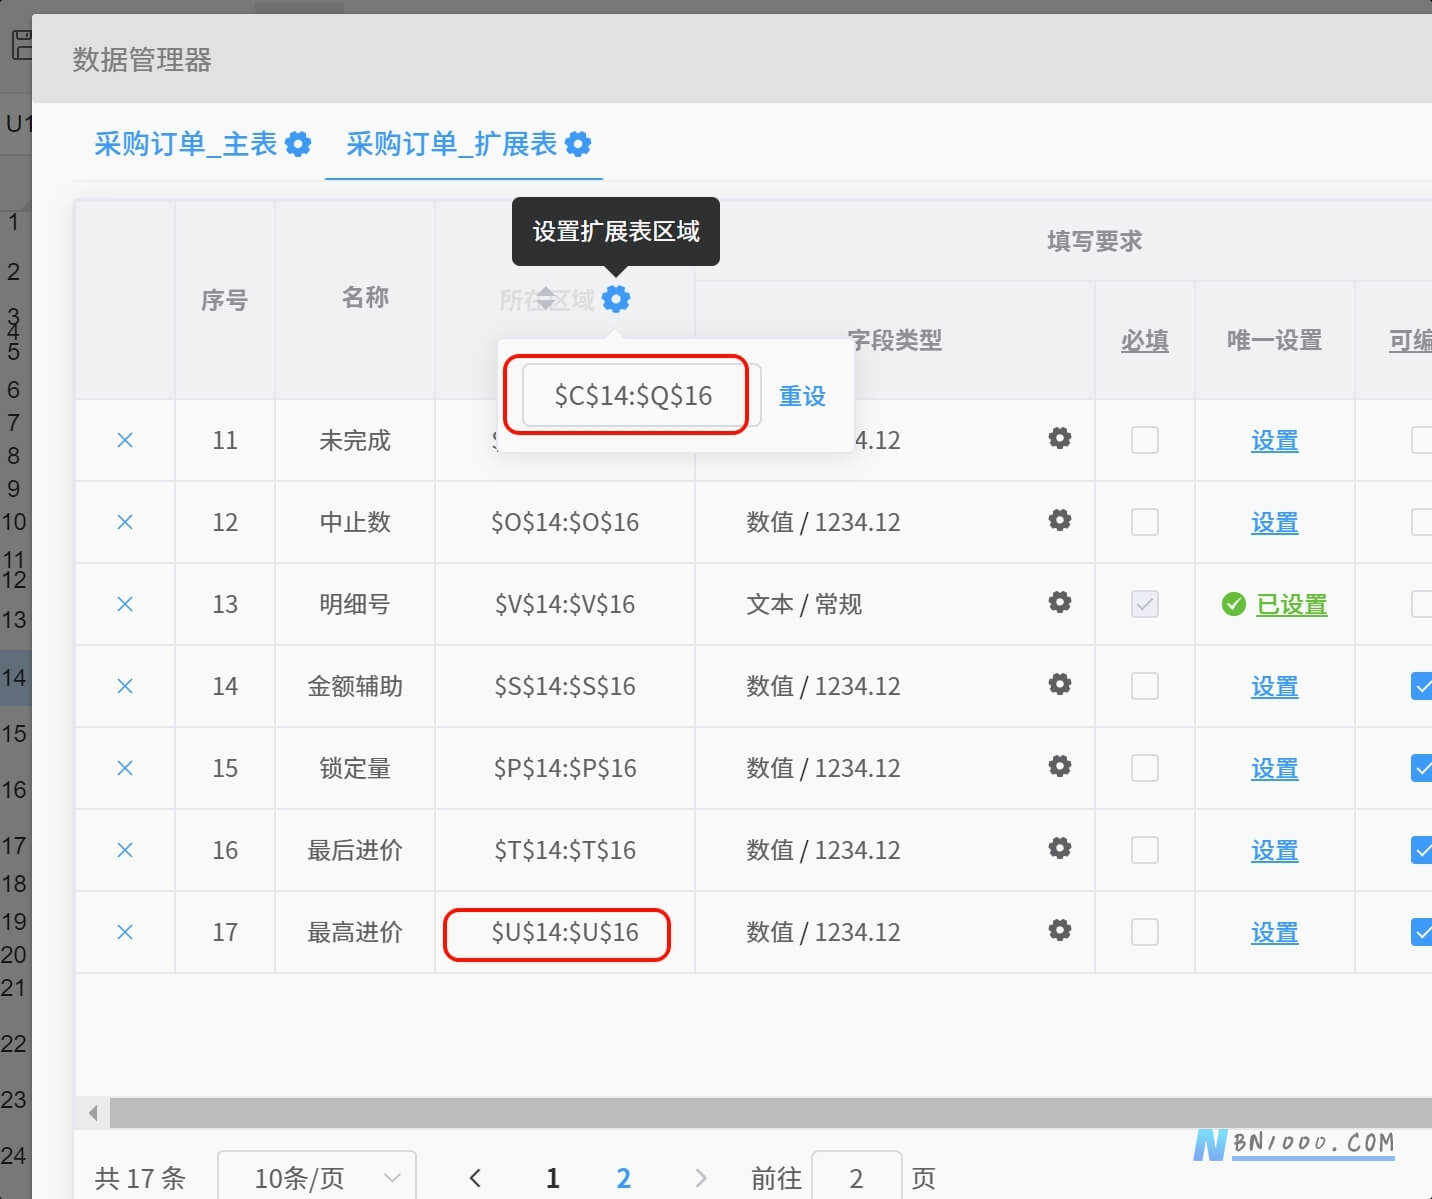This screenshot has height=1199, width=1432.
Task: Open 唯一设置 link for 锁定量 row
Action: click(1275, 768)
